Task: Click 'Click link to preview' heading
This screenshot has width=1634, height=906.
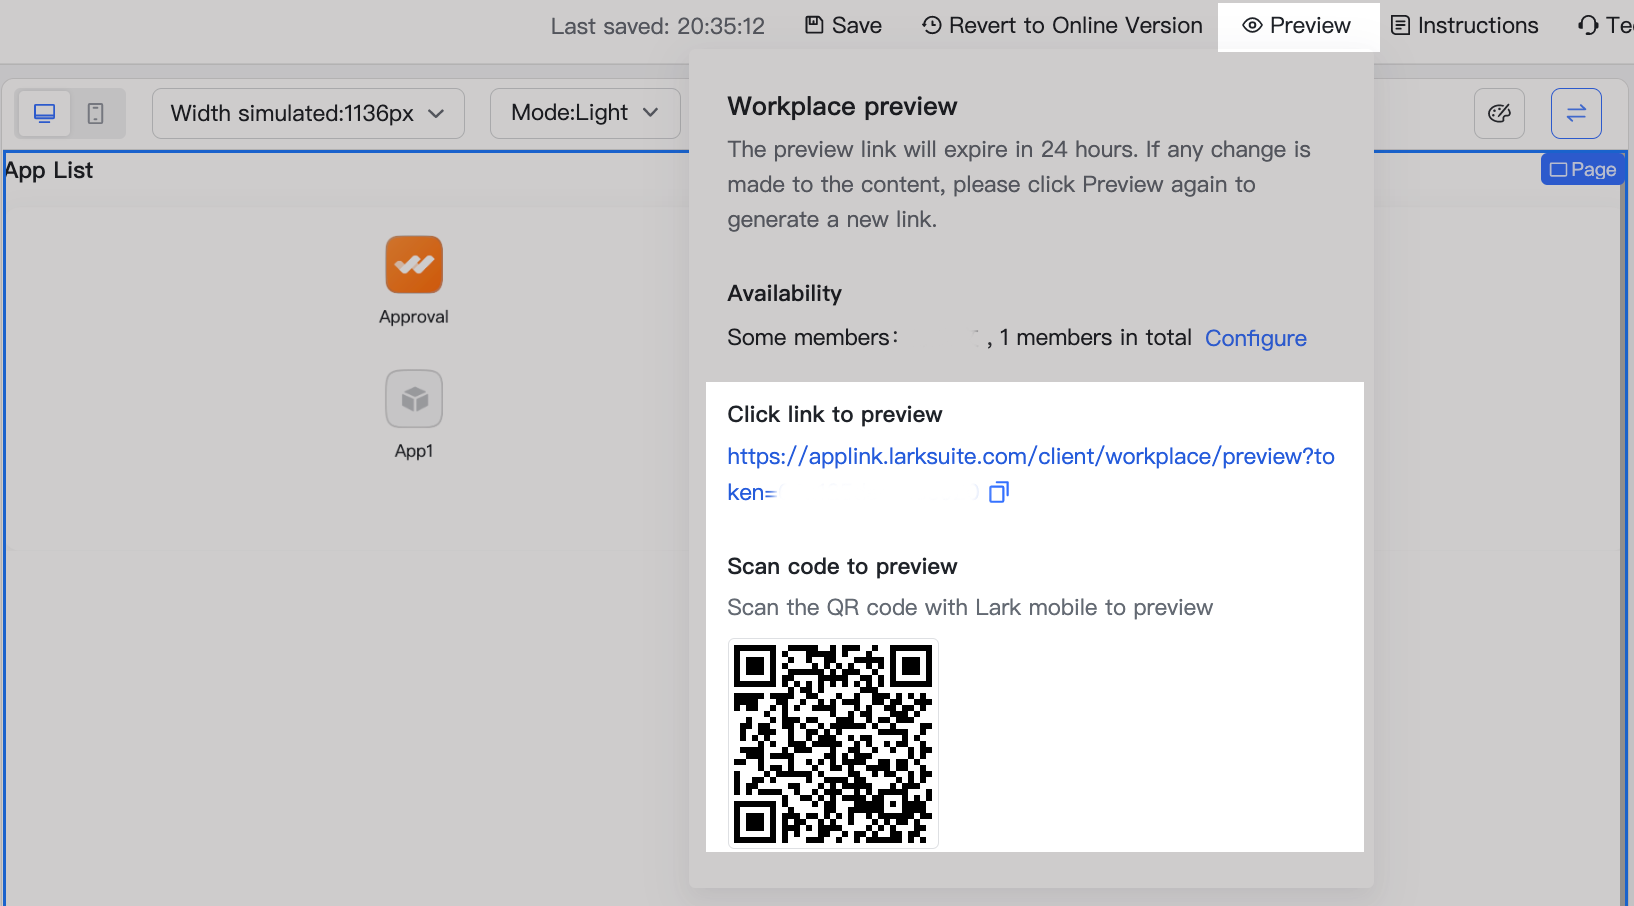Action: (x=835, y=414)
